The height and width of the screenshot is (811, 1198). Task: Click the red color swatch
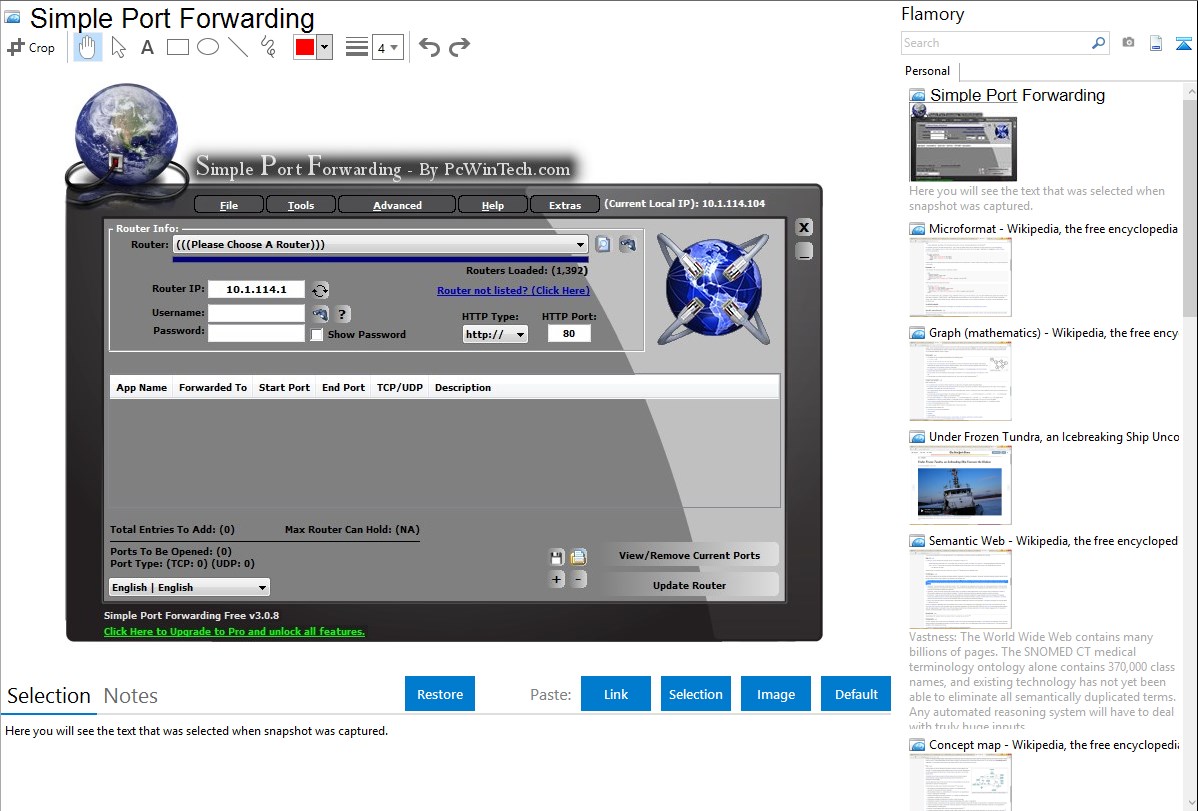click(305, 47)
